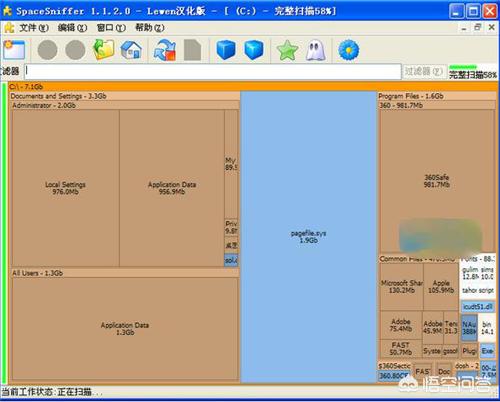Viewport: 500px width, 402px height.
Task: Click the blue gear settings icon
Action: coord(349,50)
